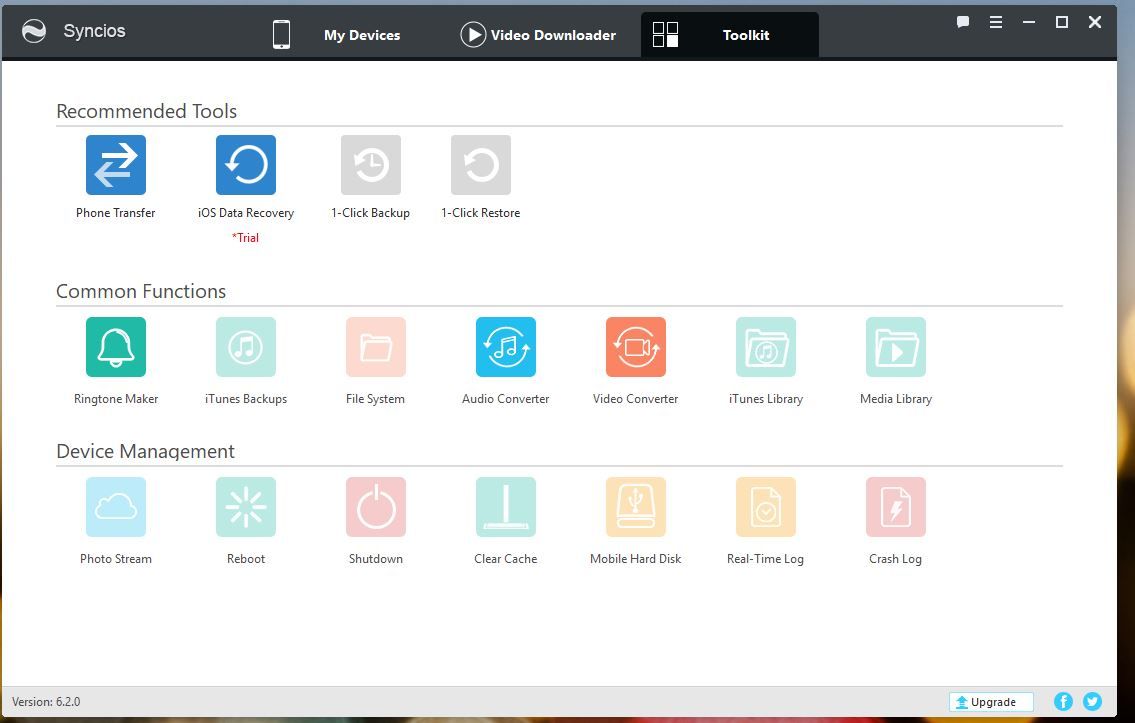Image resolution: width=1135 pixels, height=723 pixels.
Task: Launch iOS Data Recovery
Action: pyautogui.click(x=246, y=165)
